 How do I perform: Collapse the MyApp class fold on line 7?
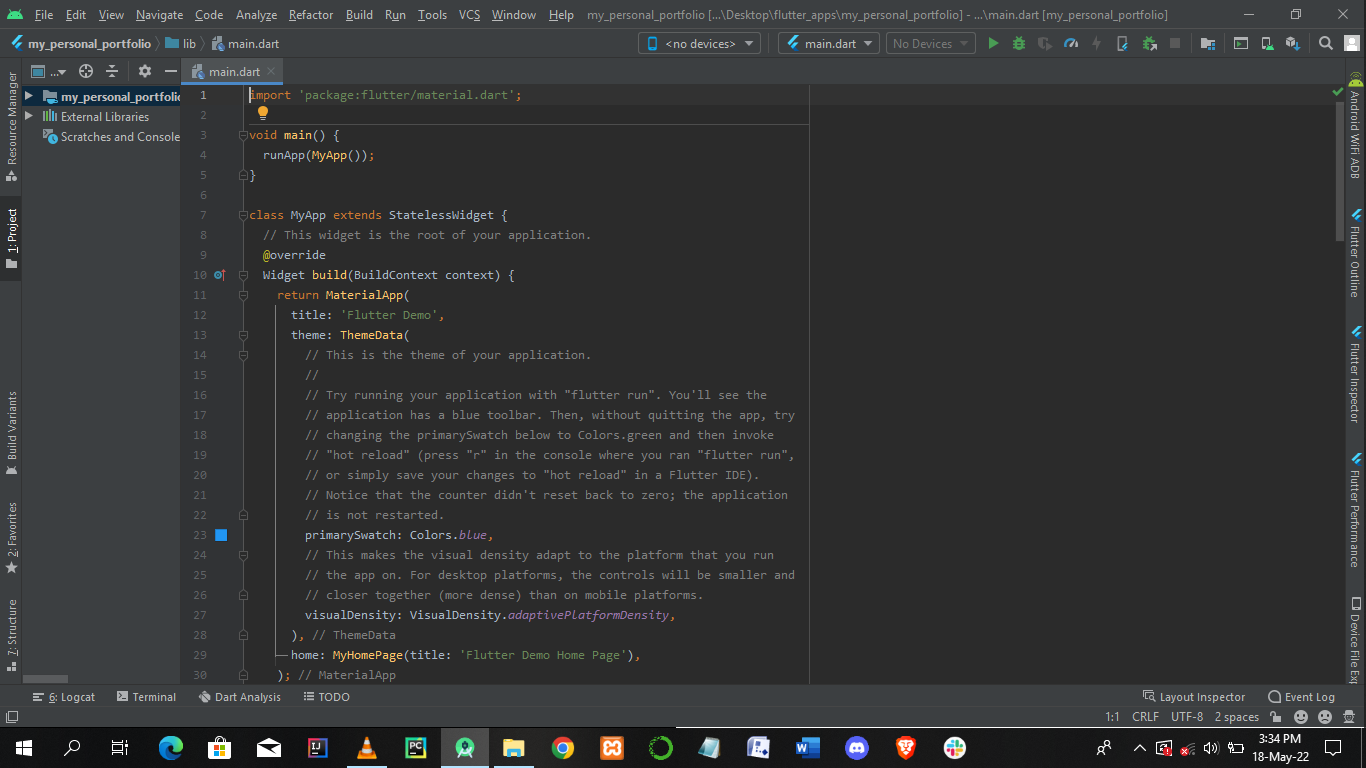click(x=242, y=215)
